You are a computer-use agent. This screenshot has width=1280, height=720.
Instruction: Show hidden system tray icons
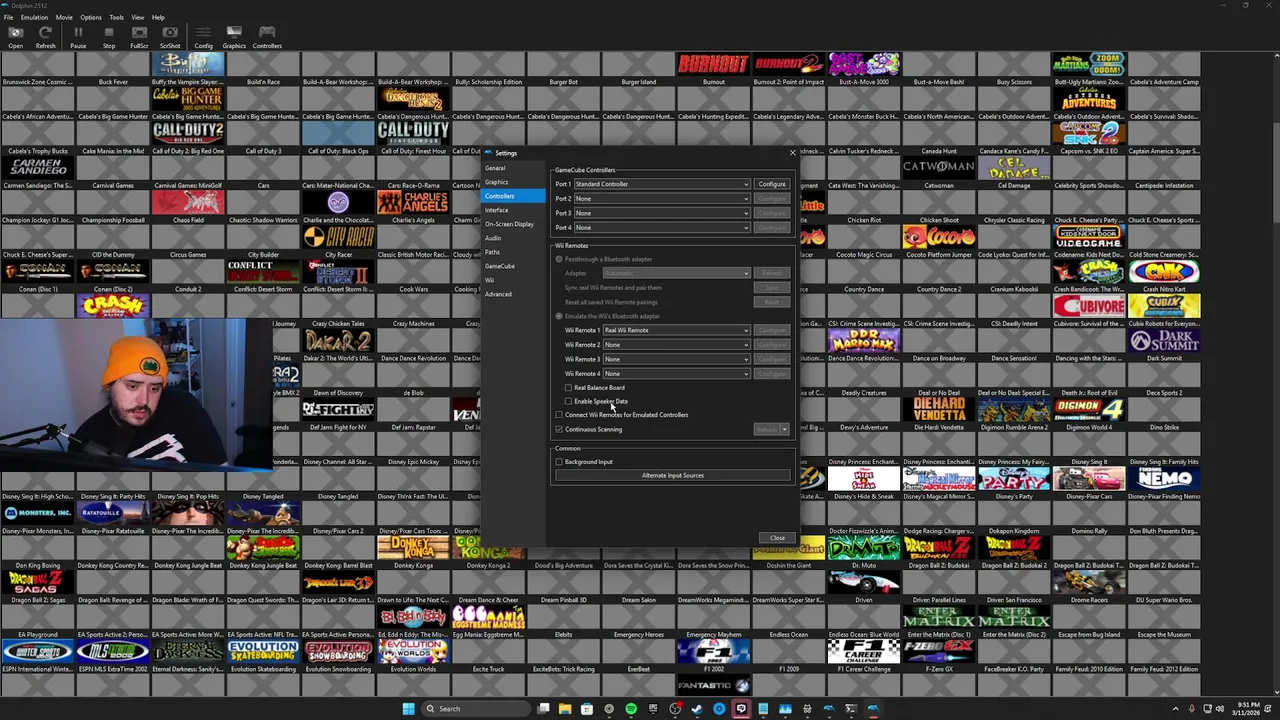click(x=1176, y=709)
